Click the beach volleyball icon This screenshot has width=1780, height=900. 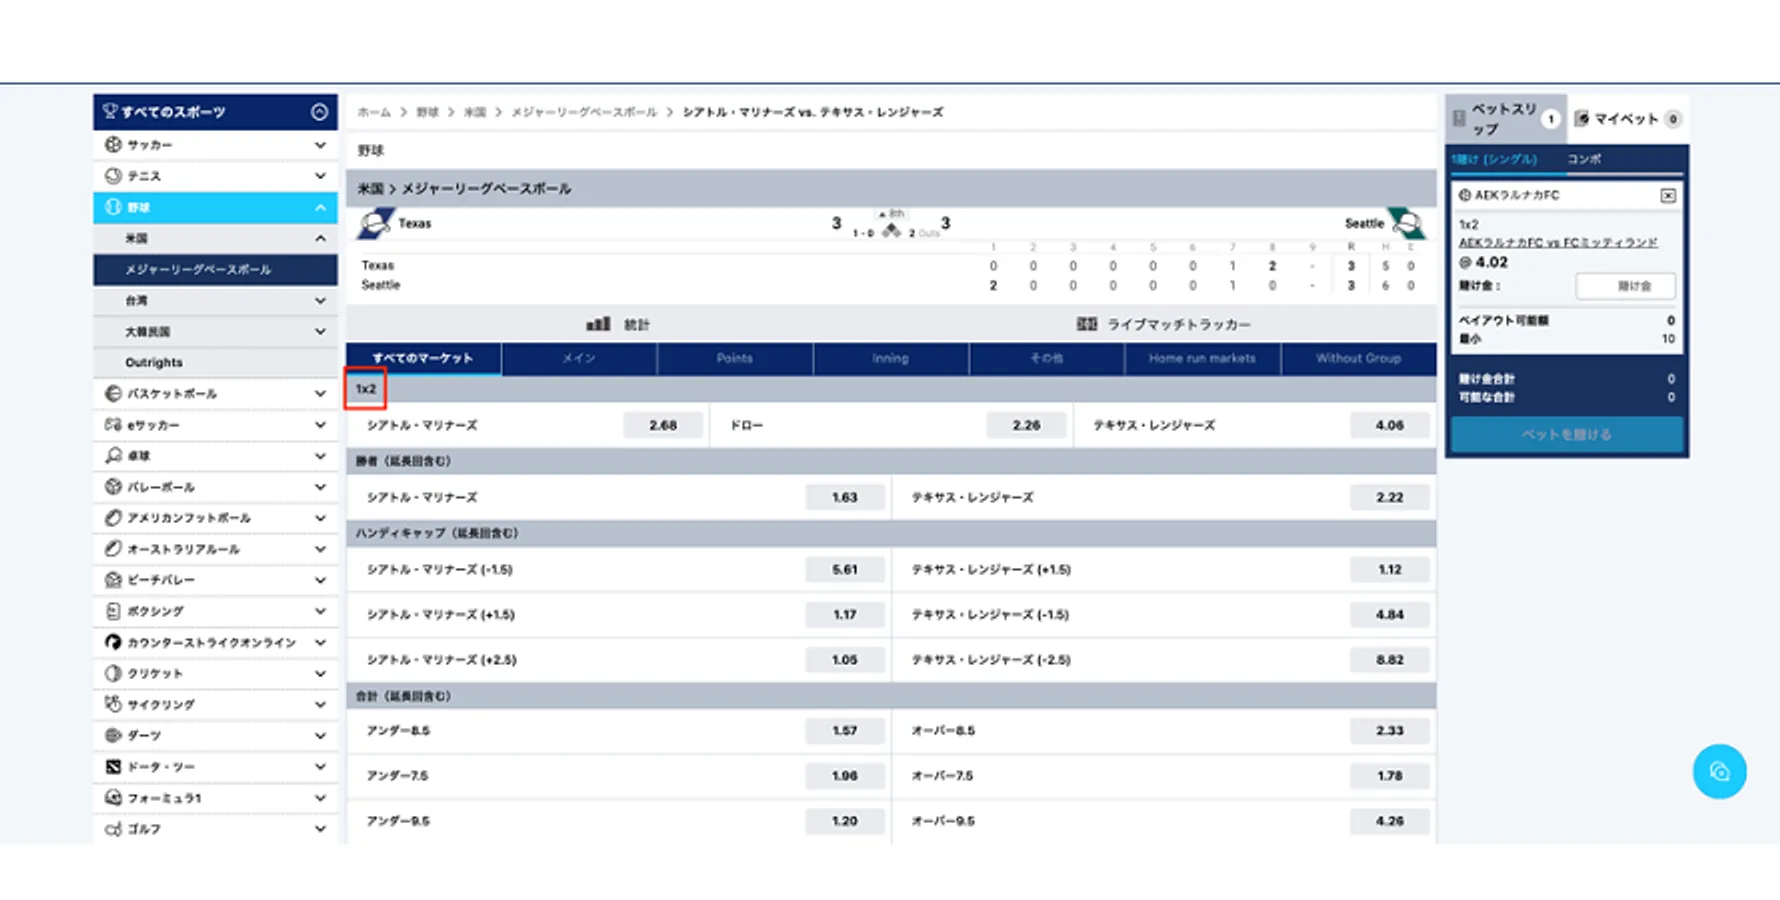click(113, 580)
